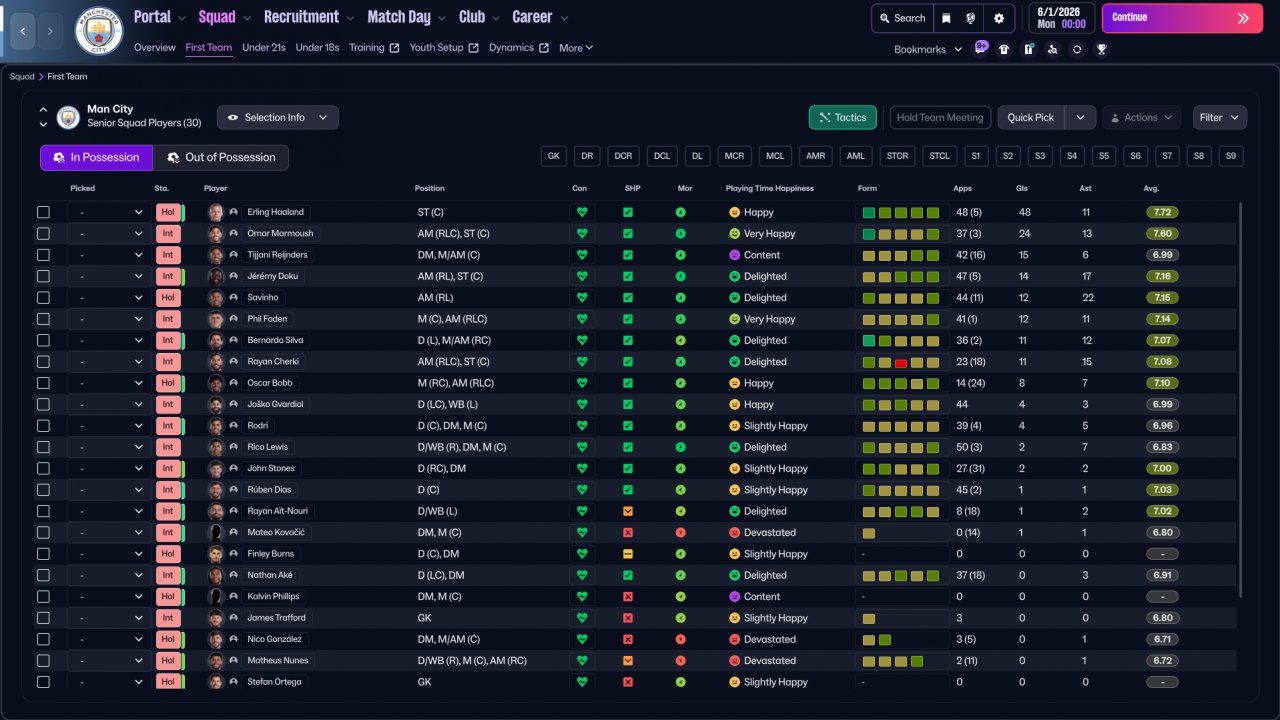Click the Tactics button

843,118
